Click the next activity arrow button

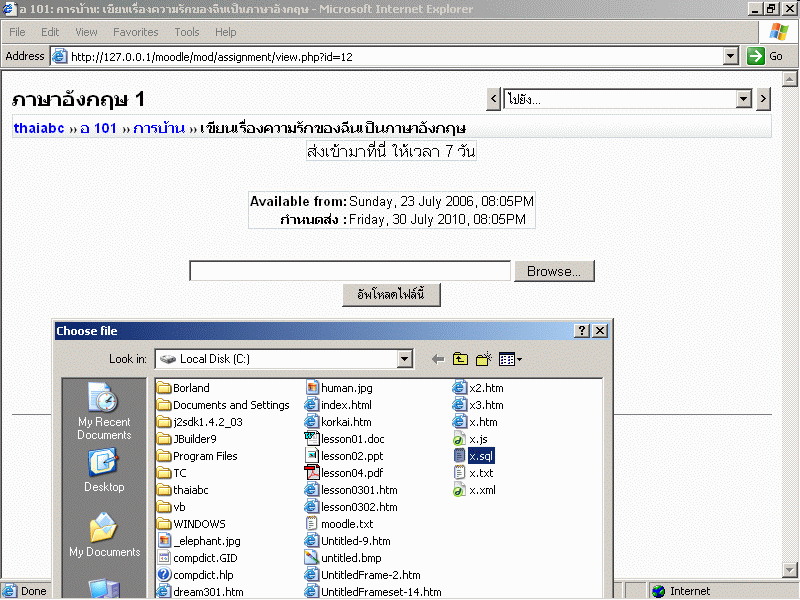pos(764,99)
